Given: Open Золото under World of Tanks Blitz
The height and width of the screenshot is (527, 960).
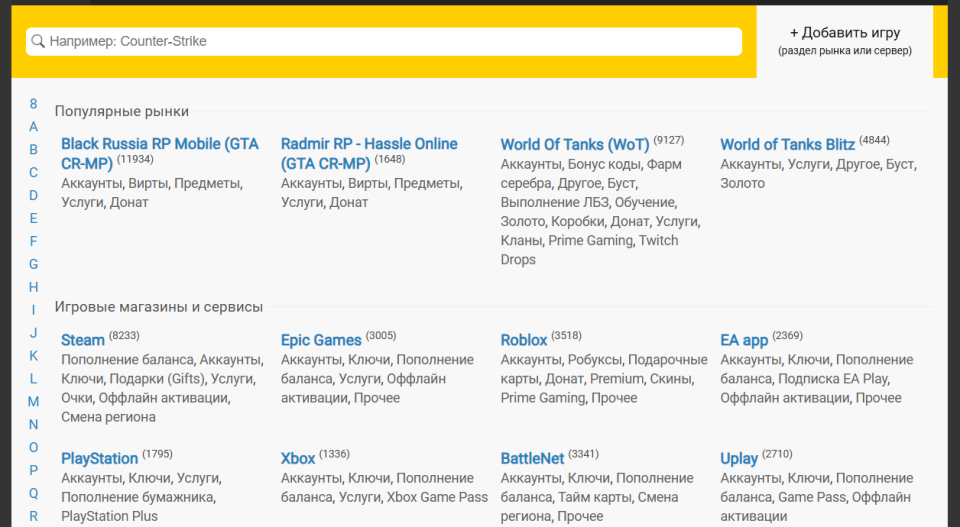Looking at the screenshot, I should 743,183.
